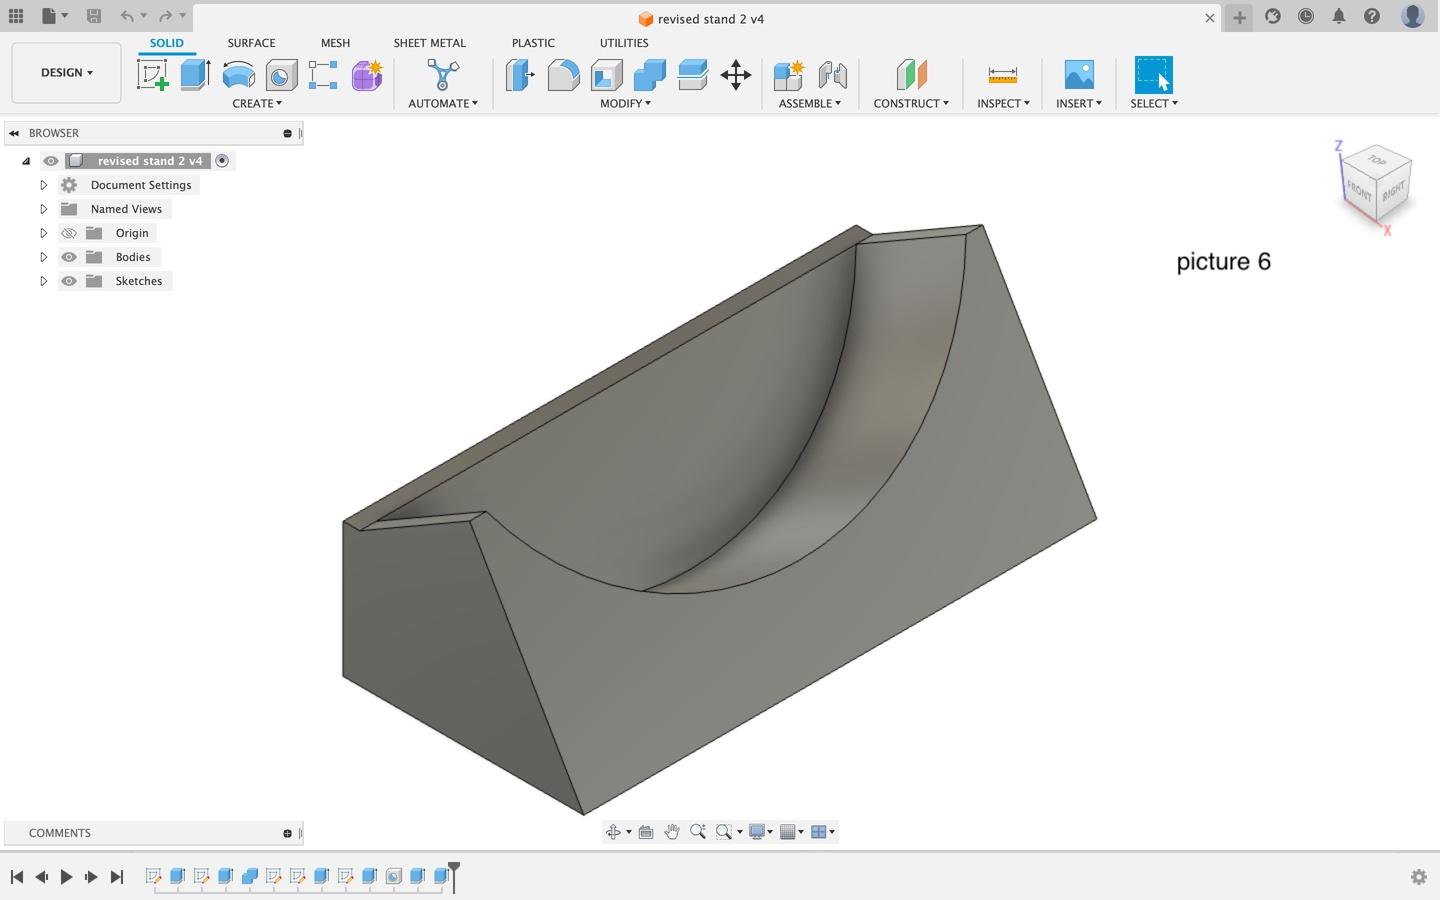This screenshot has height=900, width=1440.
Task: Show the Origin folder with eye icon
Action: (x=69, y=233)
